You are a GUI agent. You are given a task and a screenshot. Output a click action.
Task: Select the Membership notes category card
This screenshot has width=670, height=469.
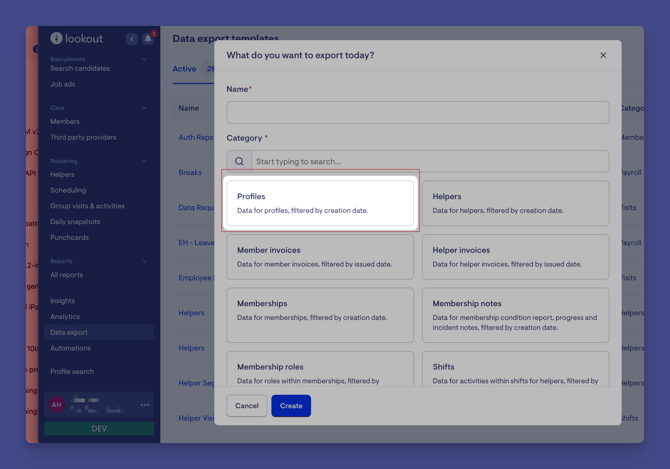pyautogui.click(x=515, y=315)
